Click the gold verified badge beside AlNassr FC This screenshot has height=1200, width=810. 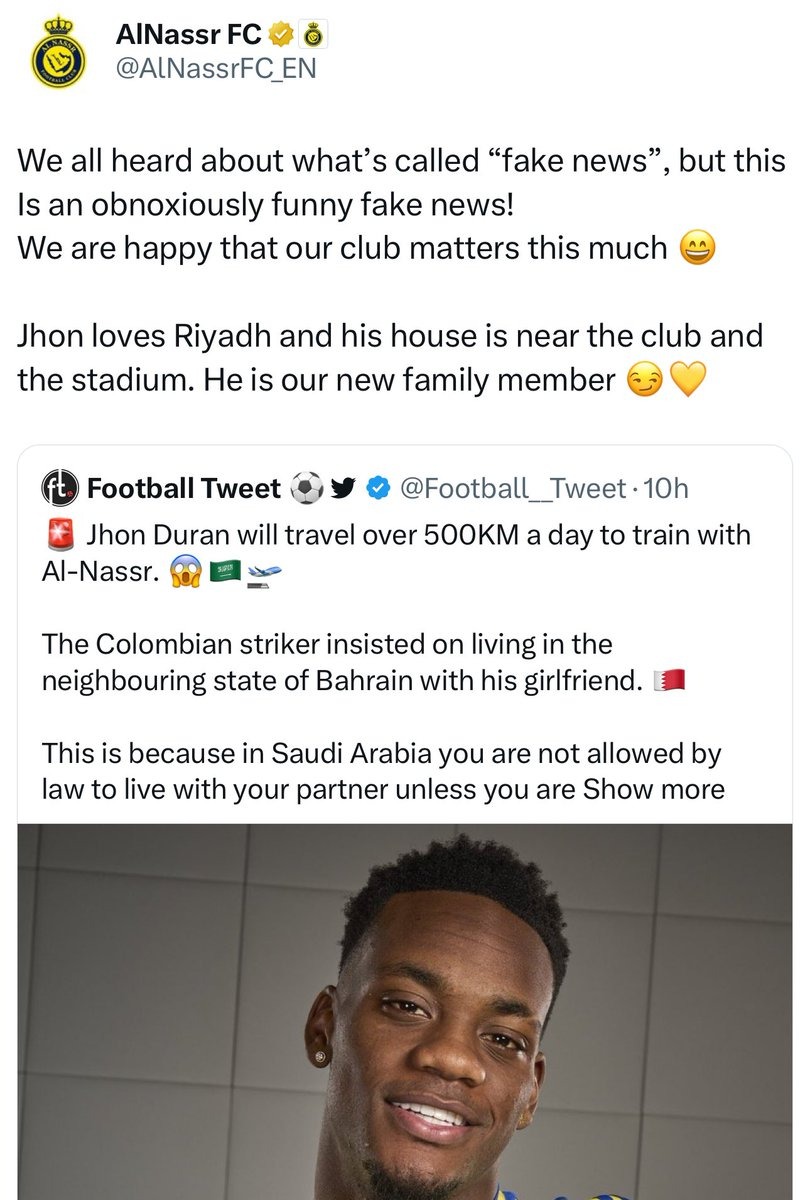282,35
